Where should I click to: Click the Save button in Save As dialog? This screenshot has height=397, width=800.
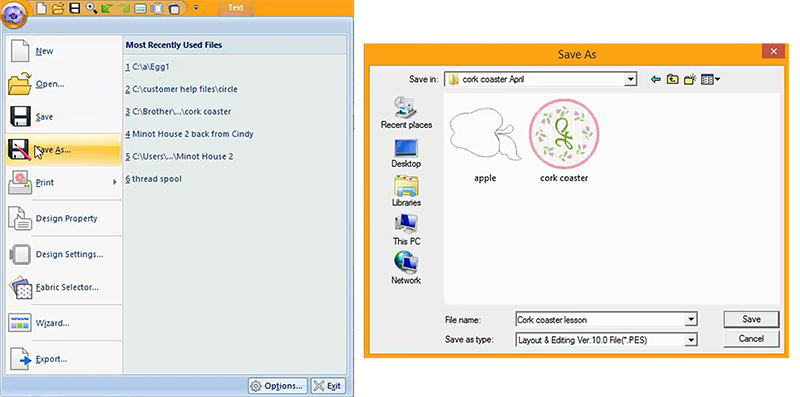pyautogui.click(x=751, y=319)
